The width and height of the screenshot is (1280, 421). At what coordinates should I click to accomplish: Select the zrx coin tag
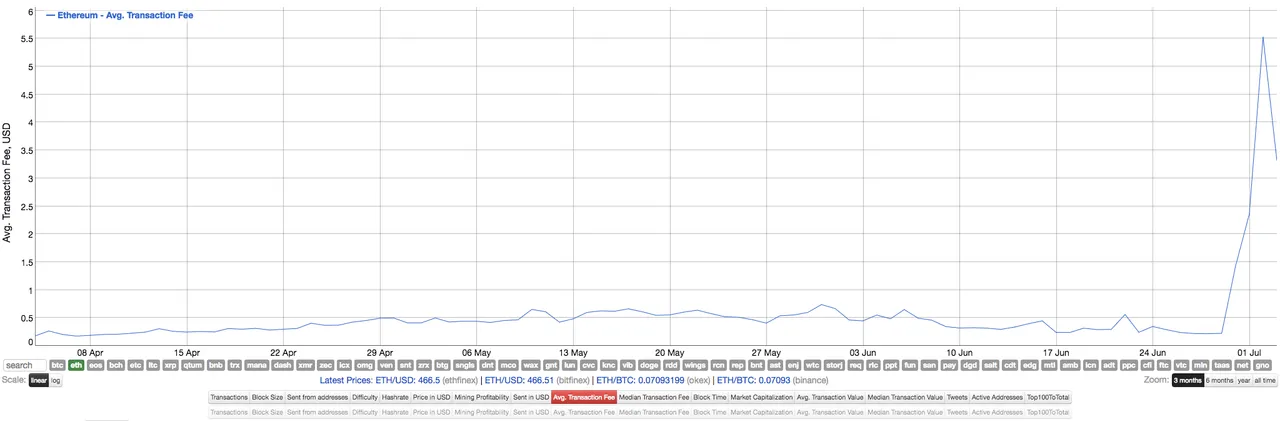tap(424, 365)
